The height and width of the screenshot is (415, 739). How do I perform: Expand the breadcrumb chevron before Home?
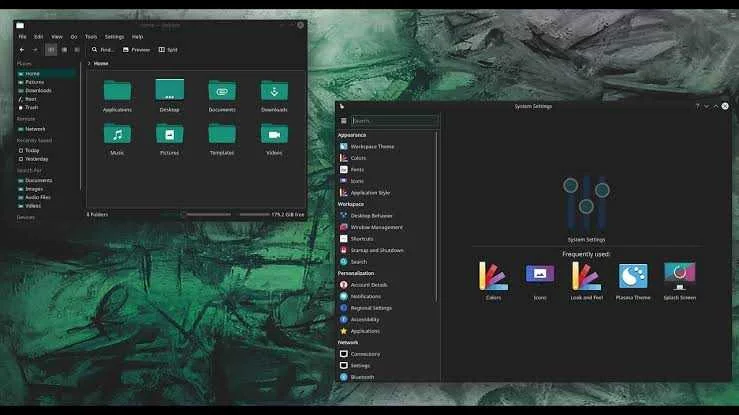(89, 63)
